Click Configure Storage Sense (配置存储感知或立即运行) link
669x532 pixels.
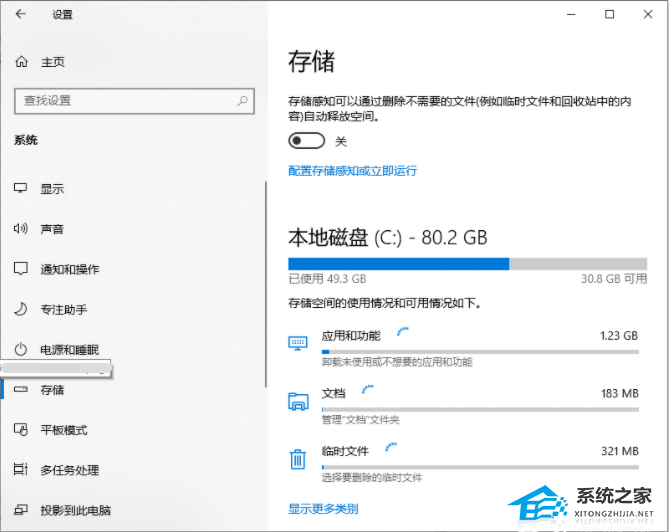click(352, 170)
